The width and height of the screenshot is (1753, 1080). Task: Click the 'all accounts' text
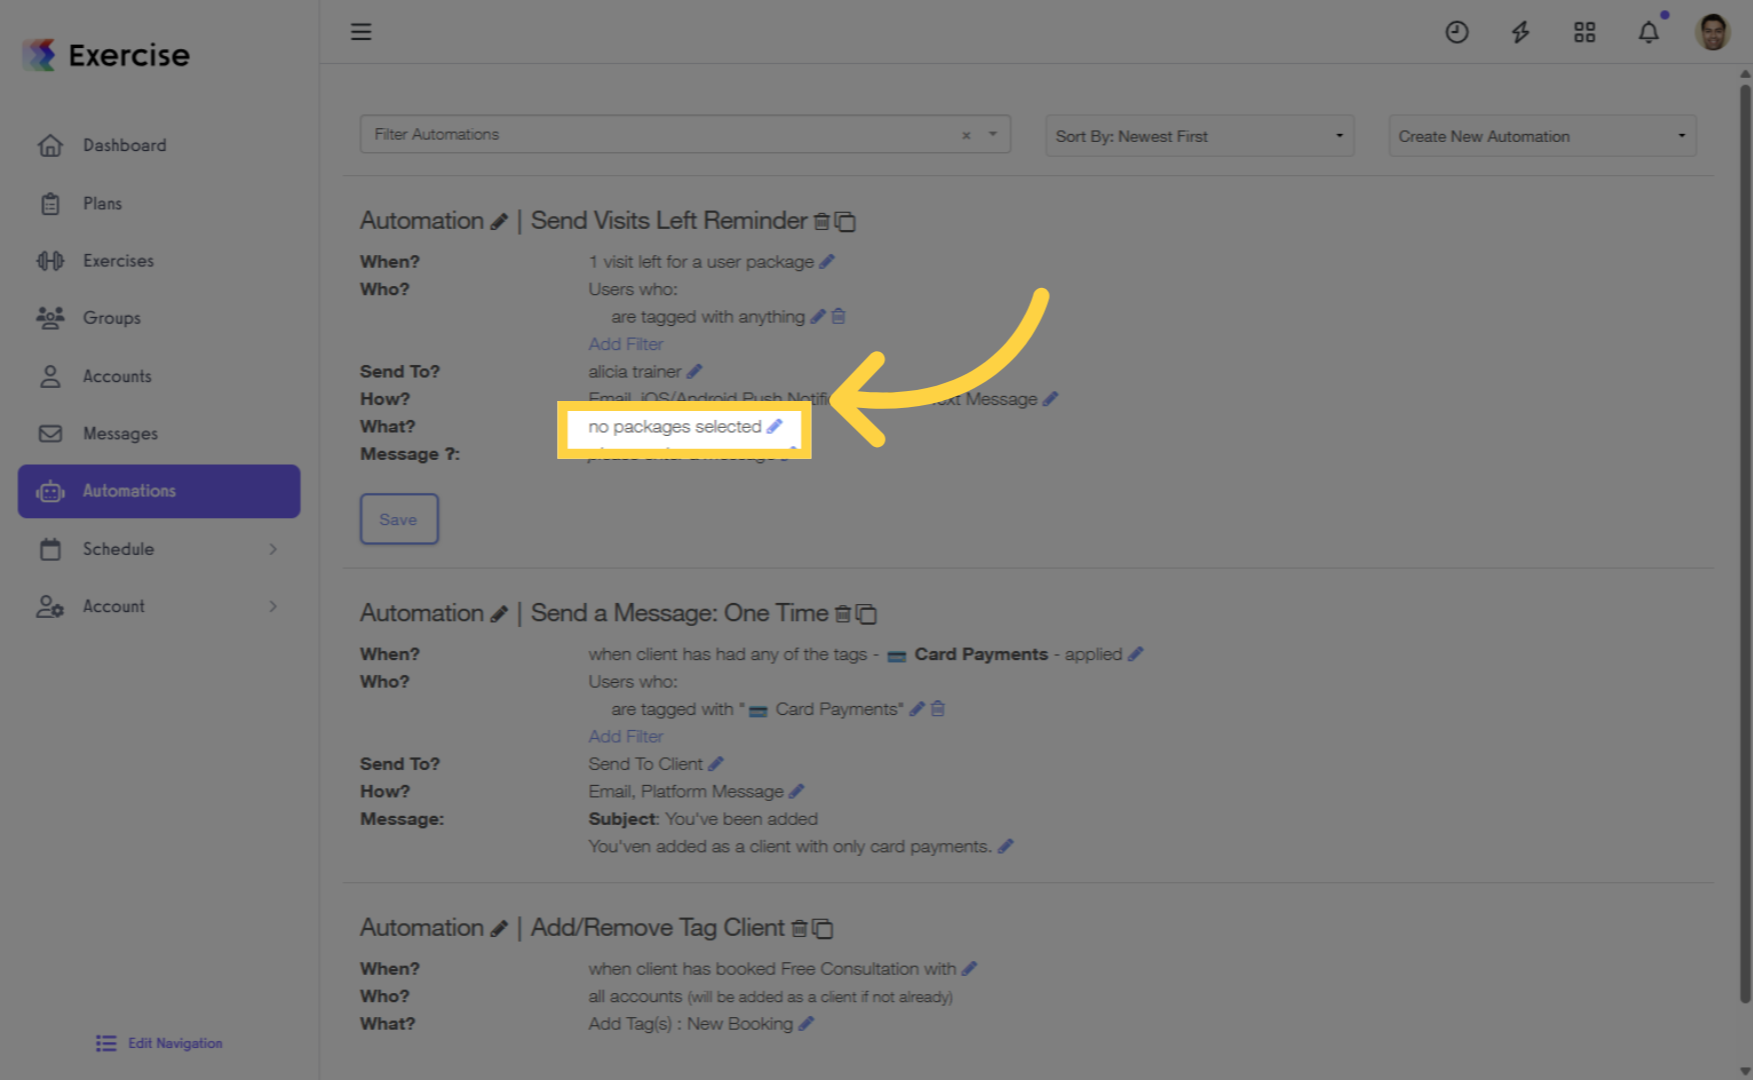pyautogui.click(x=635, y=997)
